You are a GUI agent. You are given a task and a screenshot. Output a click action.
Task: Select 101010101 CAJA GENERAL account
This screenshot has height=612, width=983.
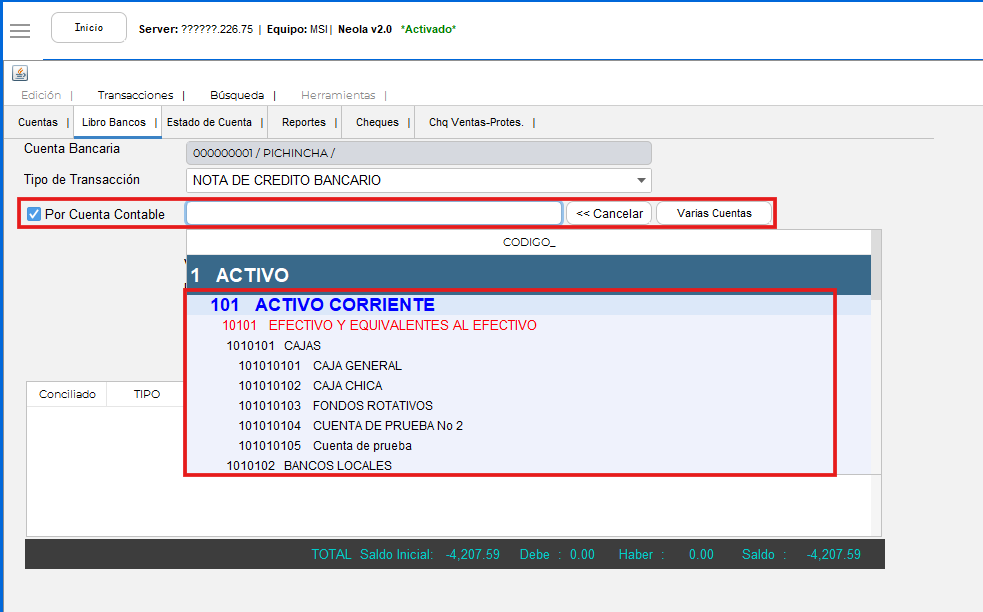point(320,365)
